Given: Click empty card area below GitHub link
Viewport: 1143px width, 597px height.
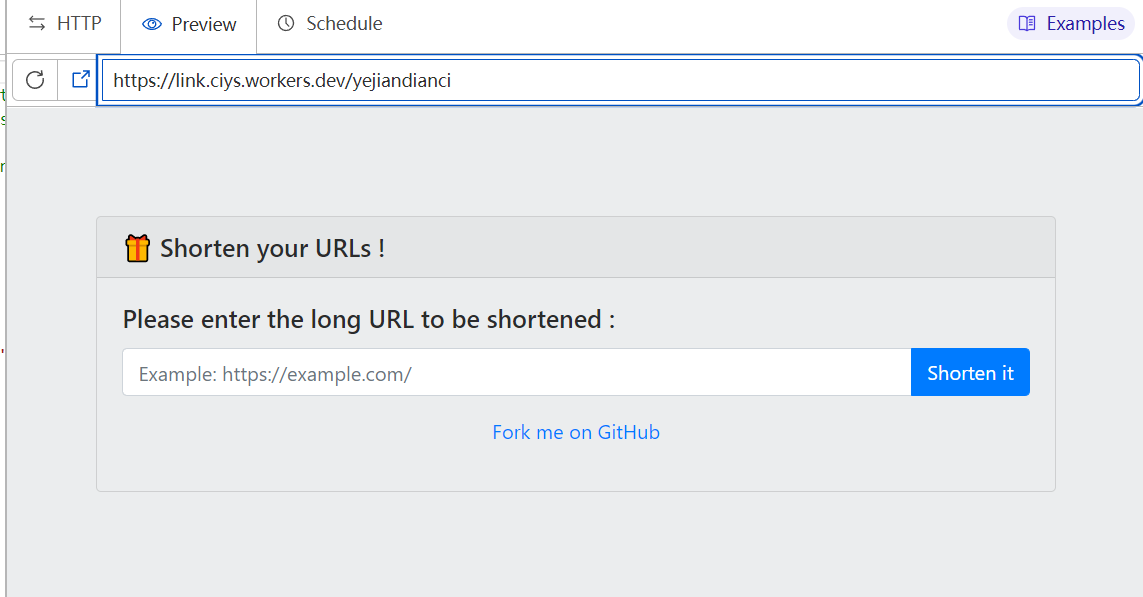Looking at the screenshot, I should [576, 468].
